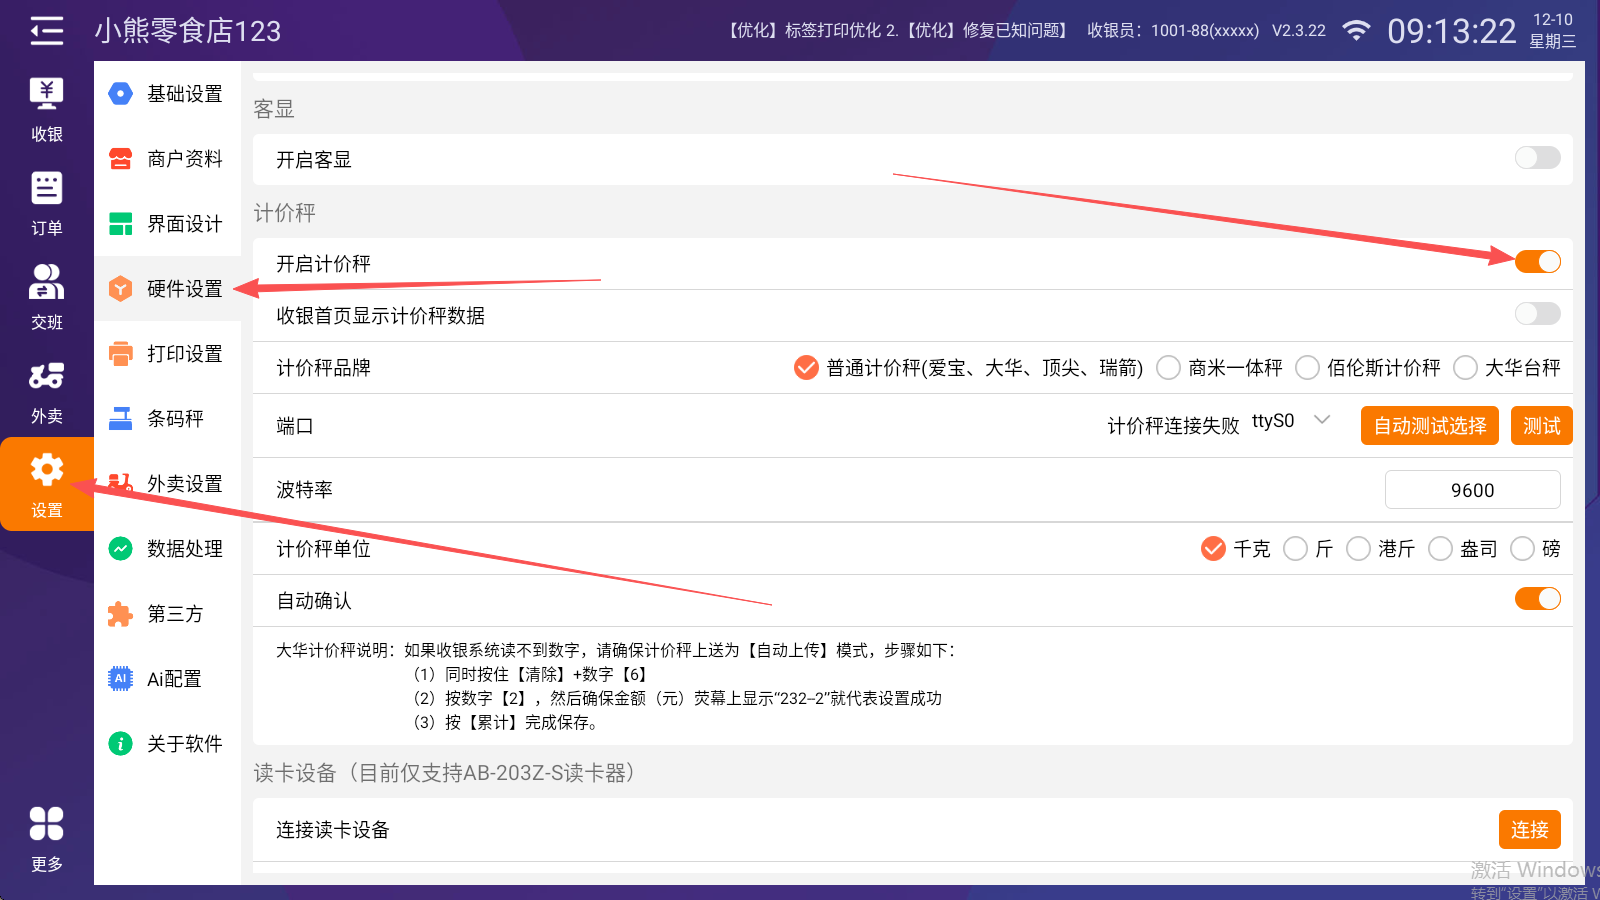Click the 自动测试选择 button
This screenshot has width=1600, height=900.
1429,426
